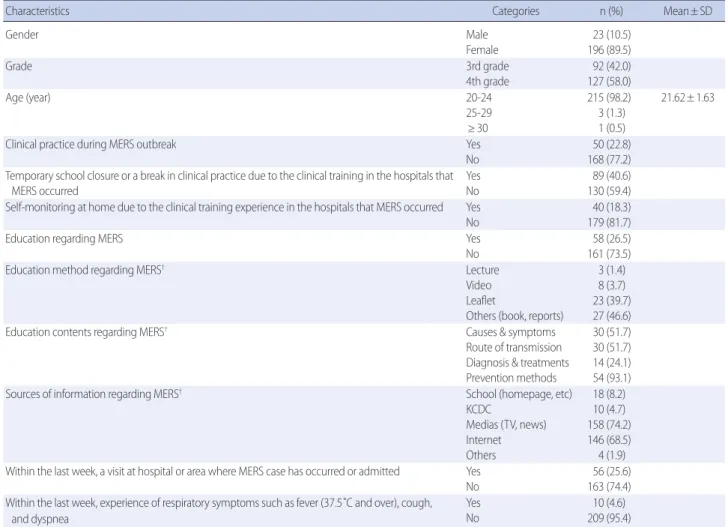Click the 'visit at hospital or area' row label
This screenshot has height=527, width=728.
pyautogui.click(x=202, y=471)
